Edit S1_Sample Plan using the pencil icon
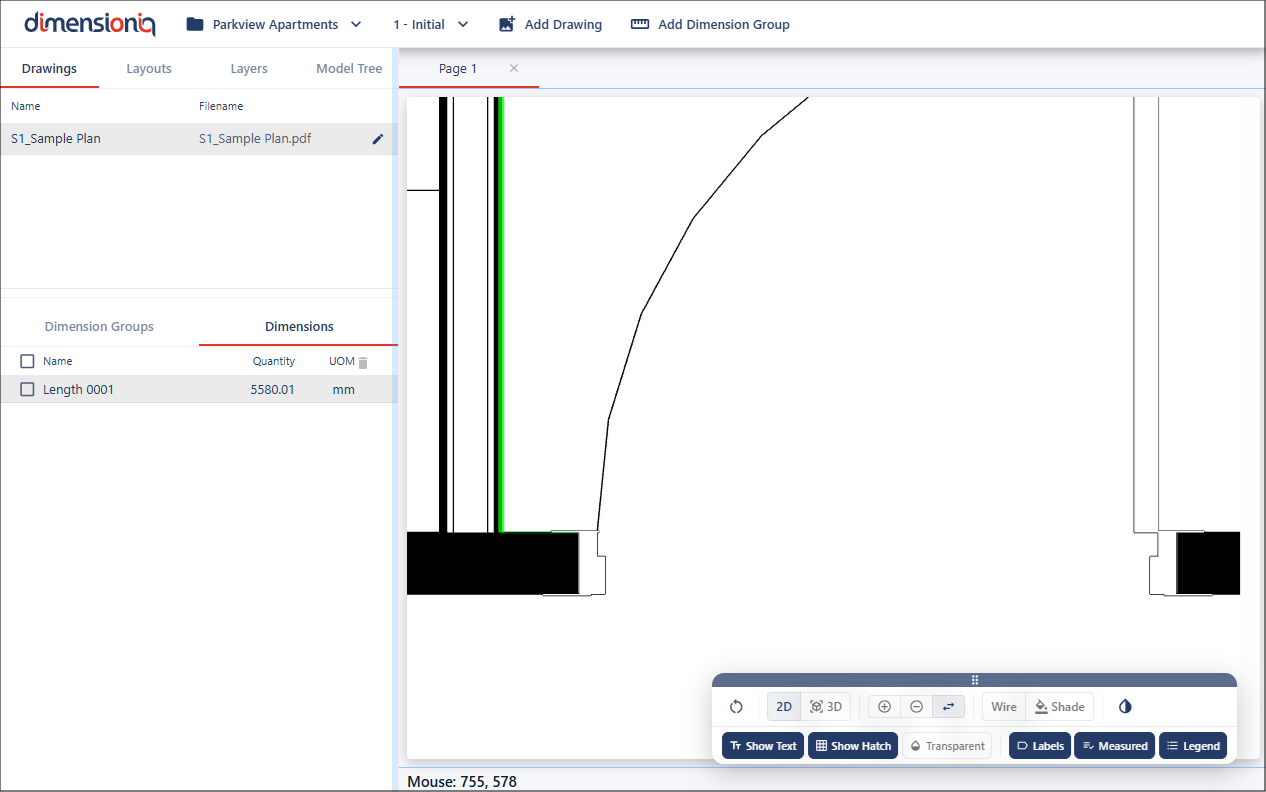This screenshot has height=792, width=1266. coord(378,139)
